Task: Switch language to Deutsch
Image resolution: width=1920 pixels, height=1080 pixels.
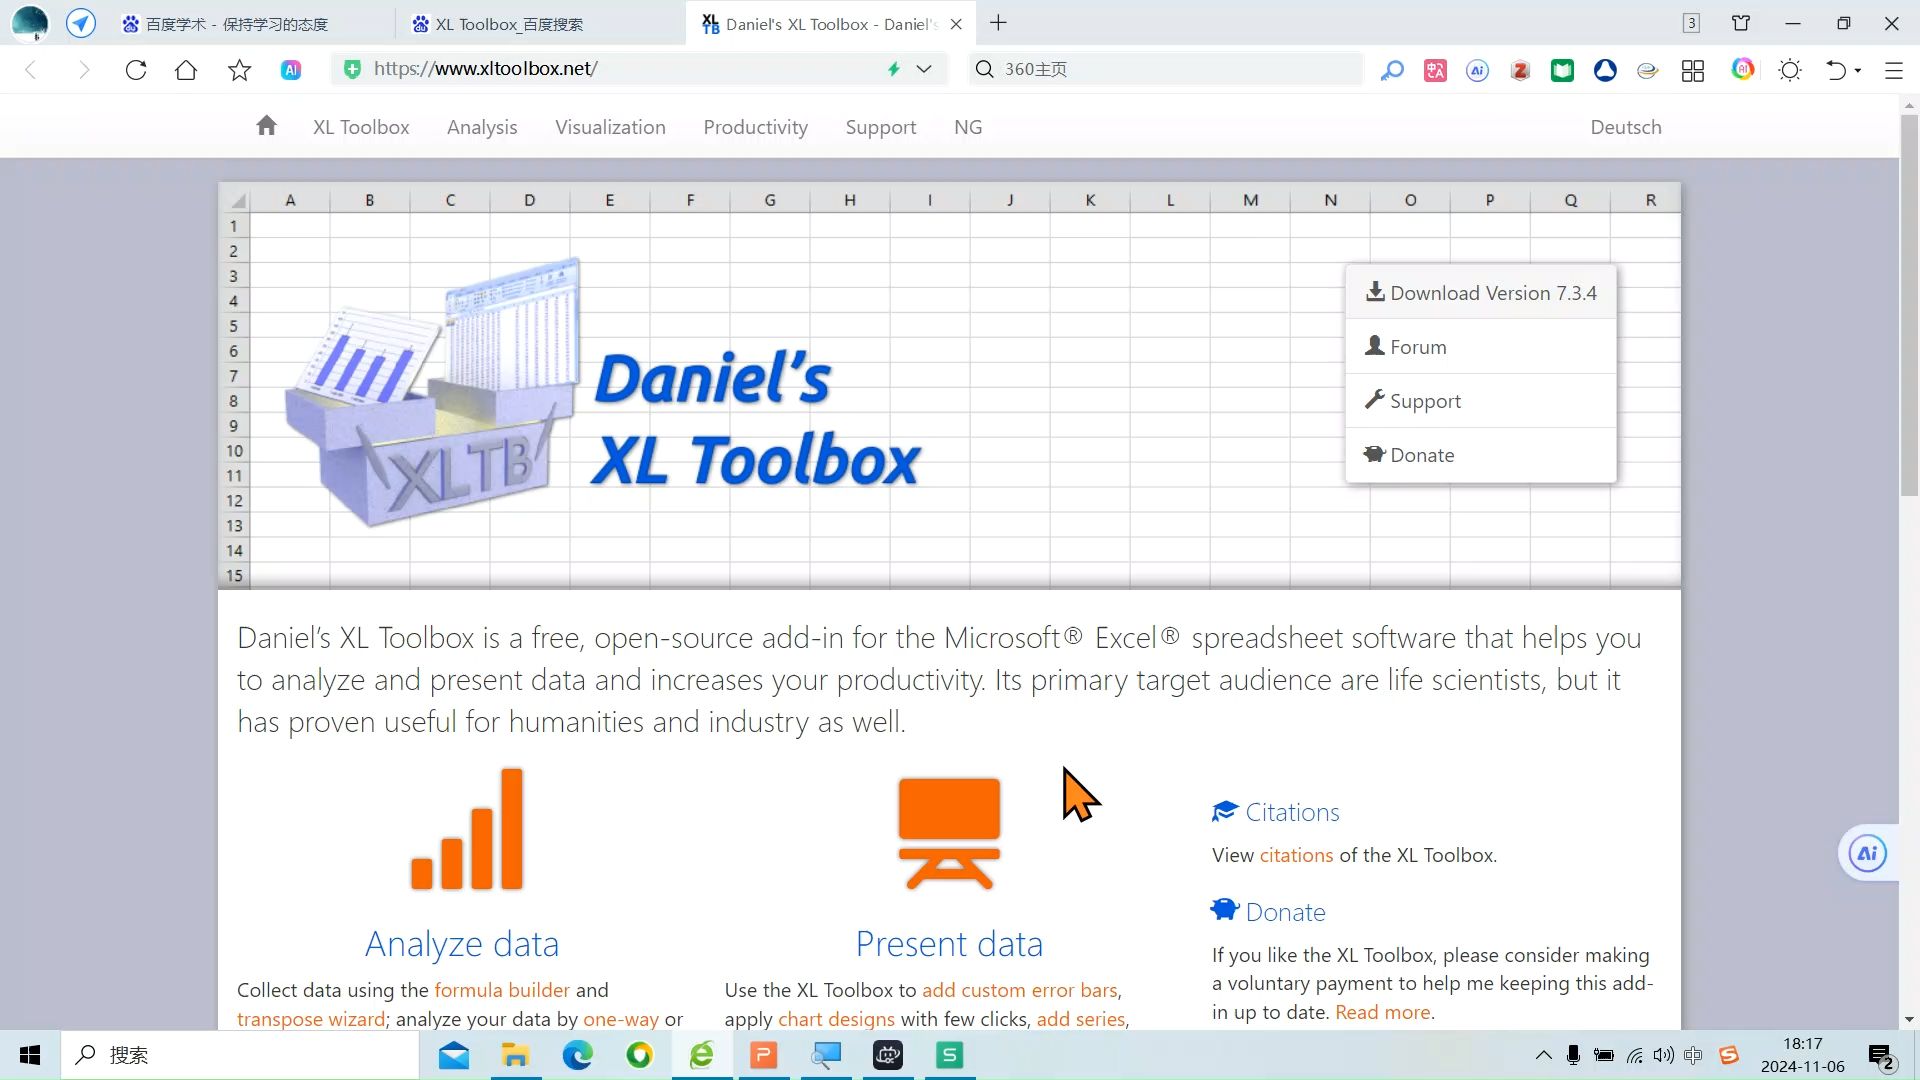Action: 1626,127
